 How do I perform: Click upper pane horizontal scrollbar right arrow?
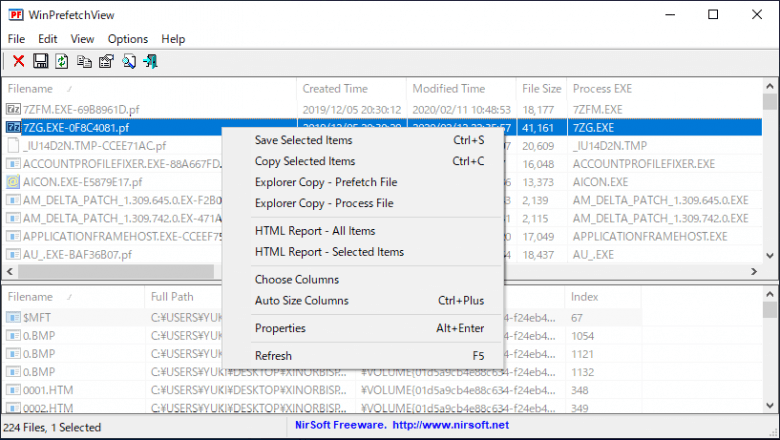pyautogui.click(x=754, y=271)
